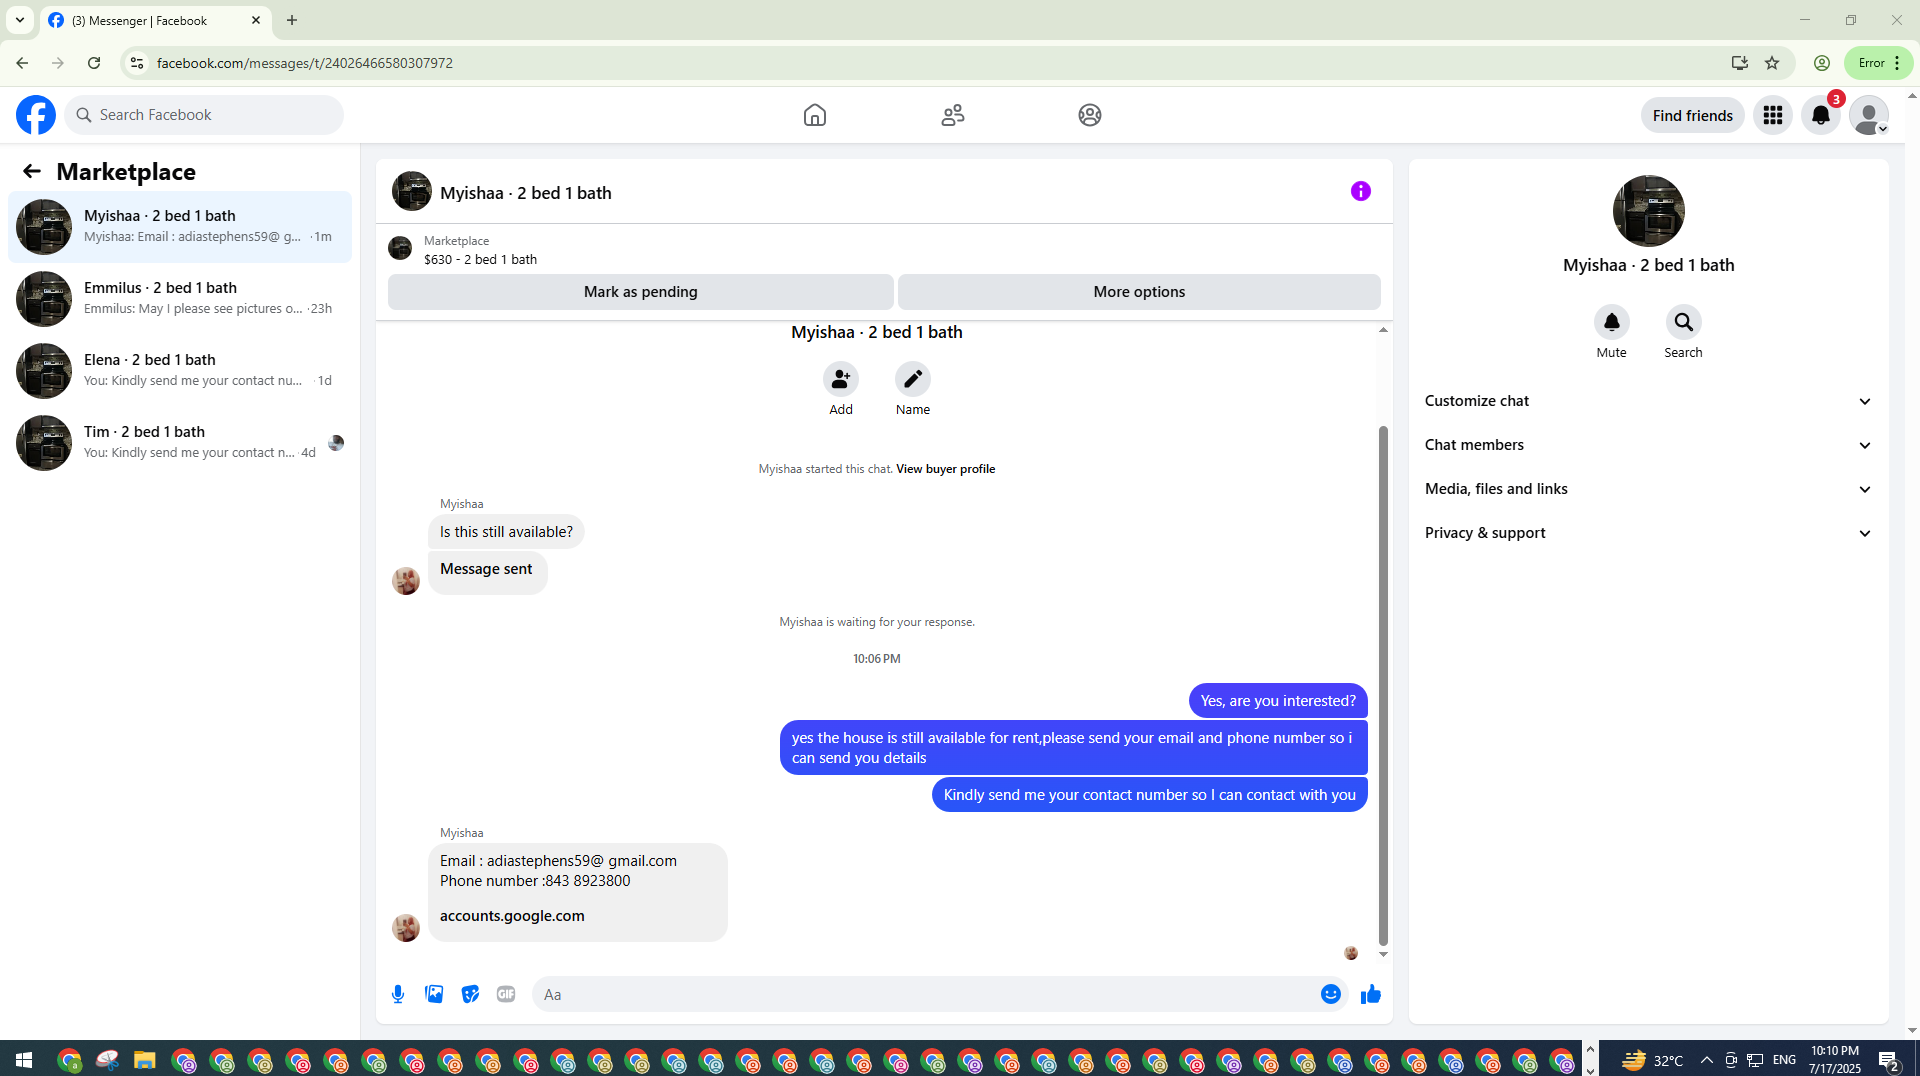Mute this conversation with bell icon

(x=1612, y=322)
